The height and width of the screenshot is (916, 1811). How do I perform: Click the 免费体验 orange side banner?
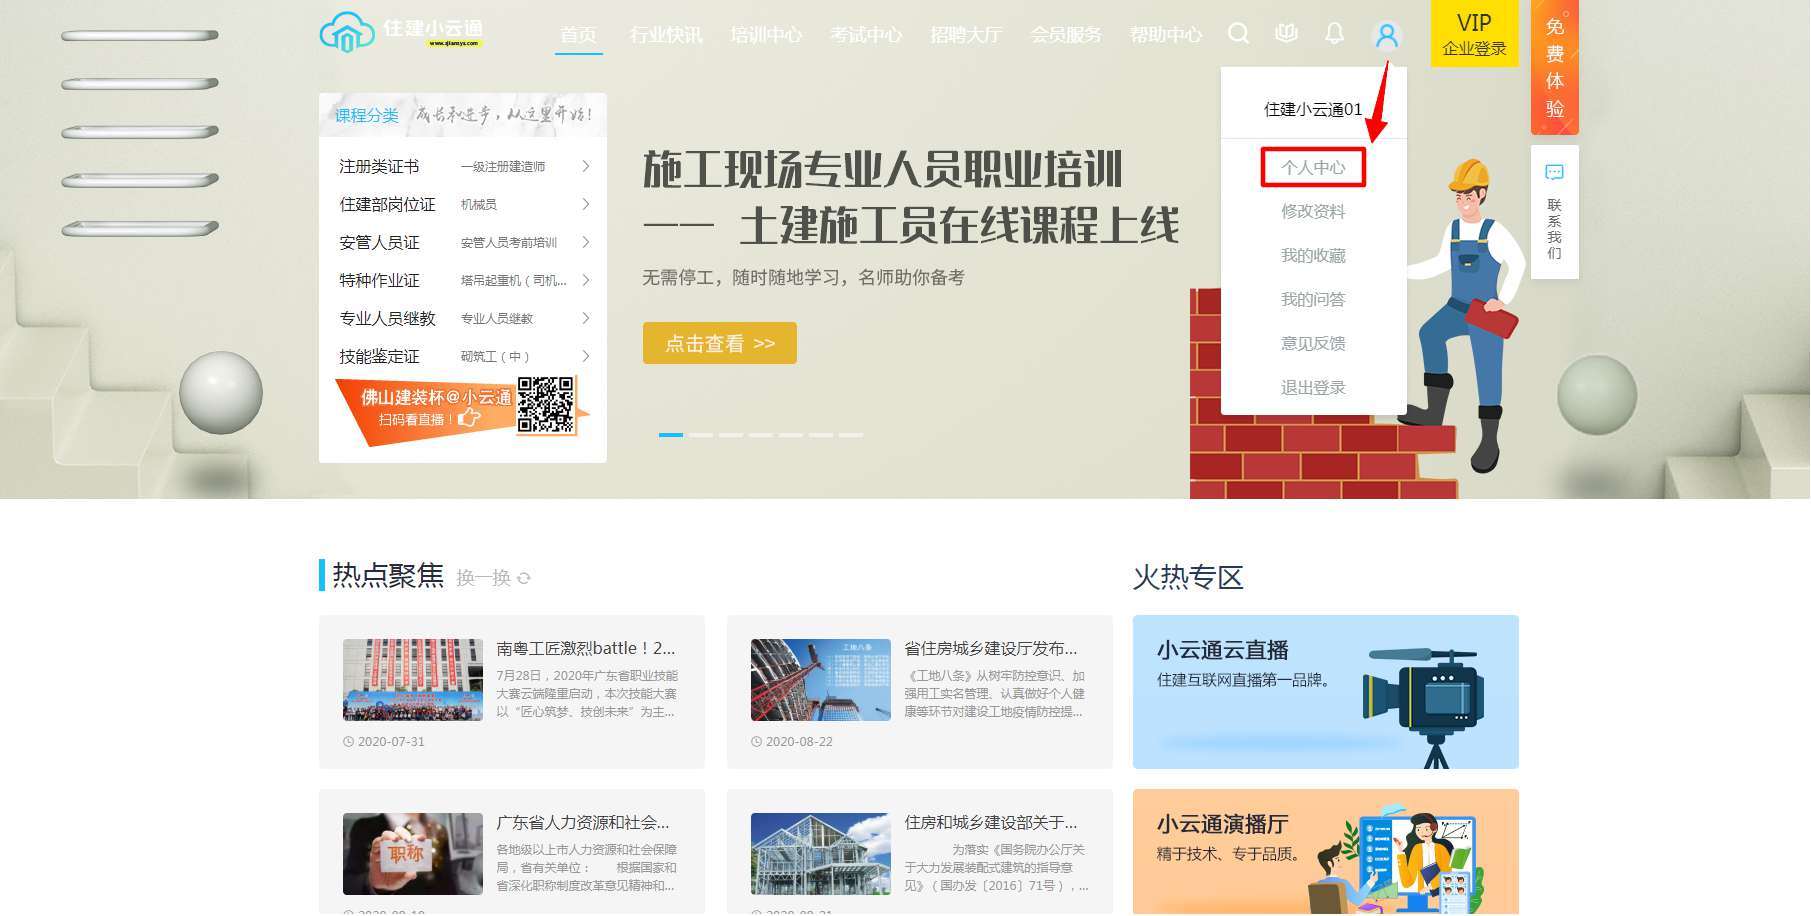1553,65
